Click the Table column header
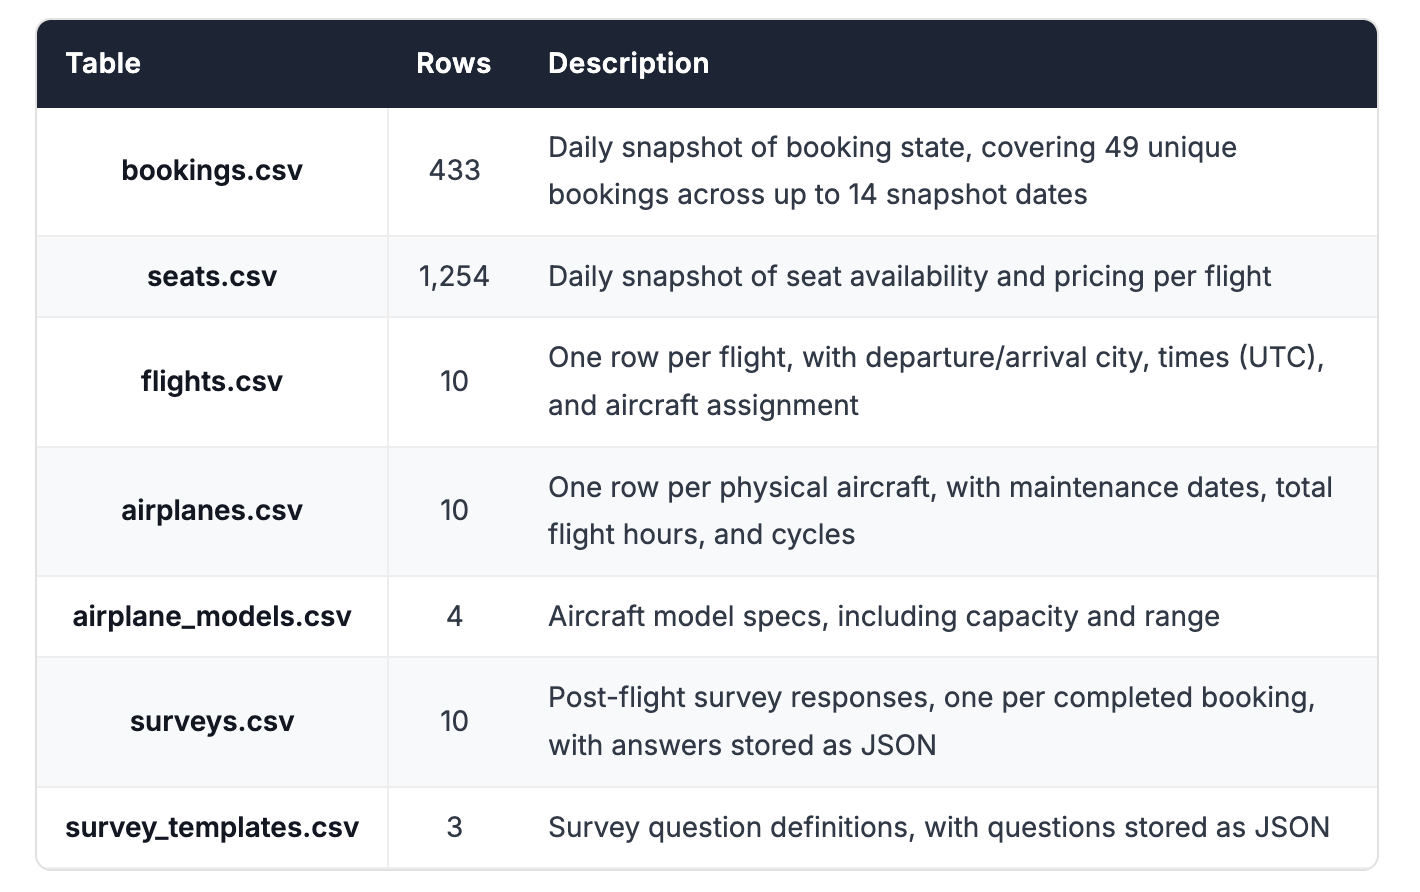The width and height of the screenshot is (1420, 892). click(103, 63)
